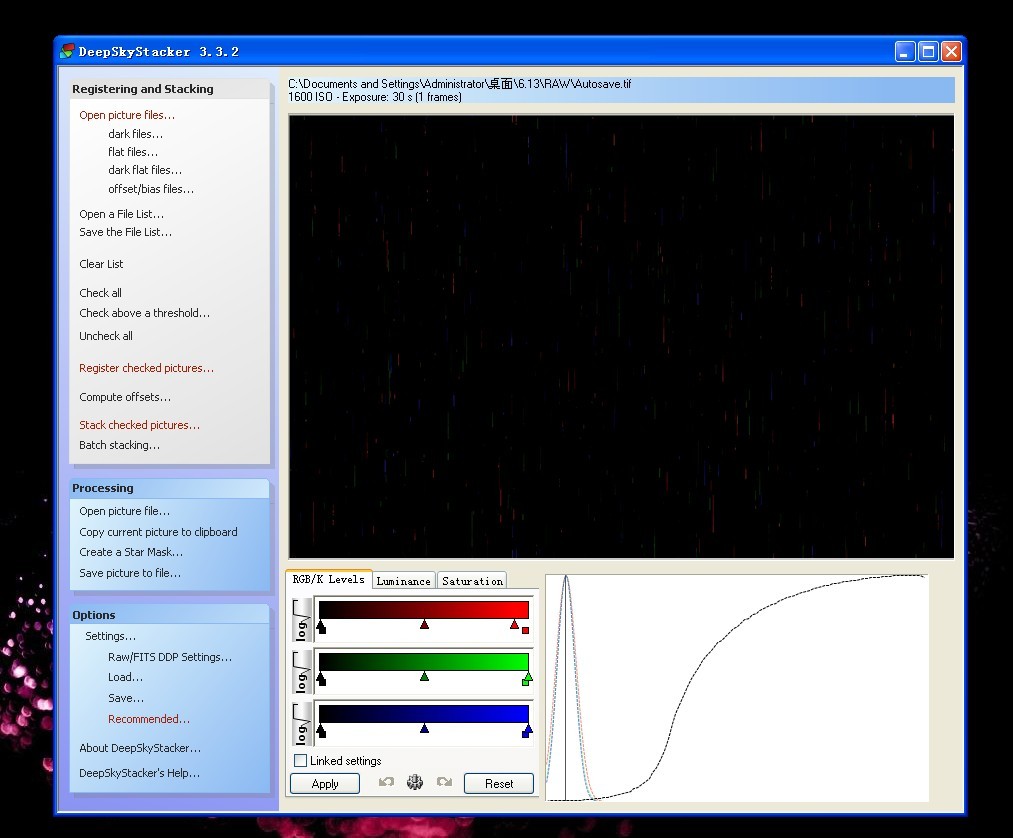Switch to the Luminance tab

coord(403,581)
